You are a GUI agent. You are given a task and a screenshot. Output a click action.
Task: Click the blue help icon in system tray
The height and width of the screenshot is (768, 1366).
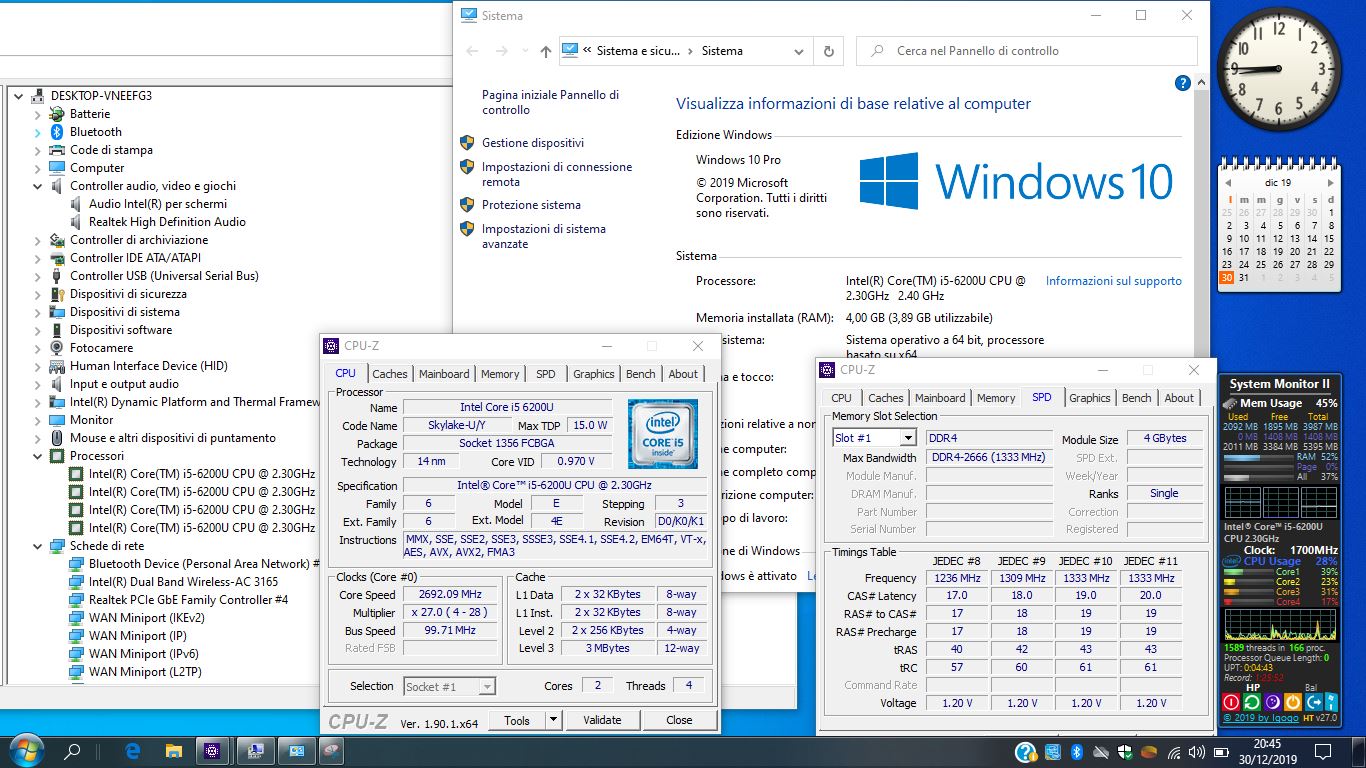(1025, 751)
